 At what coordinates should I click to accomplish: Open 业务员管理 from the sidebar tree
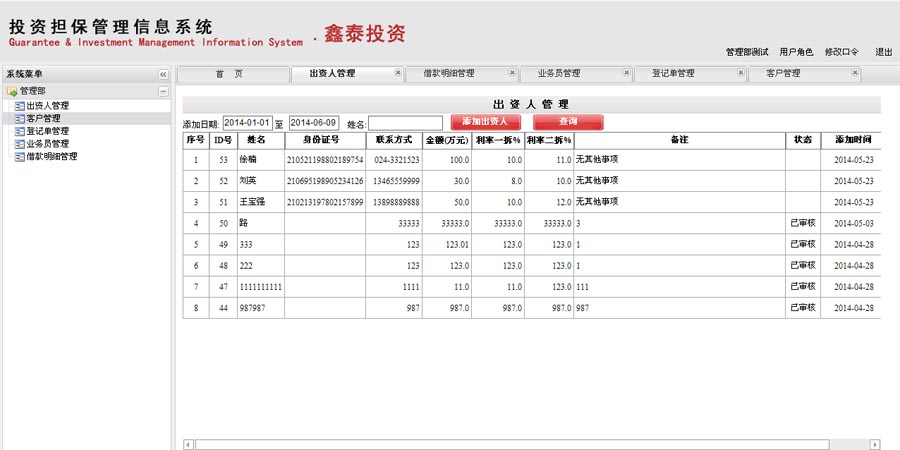click(46, 144)
